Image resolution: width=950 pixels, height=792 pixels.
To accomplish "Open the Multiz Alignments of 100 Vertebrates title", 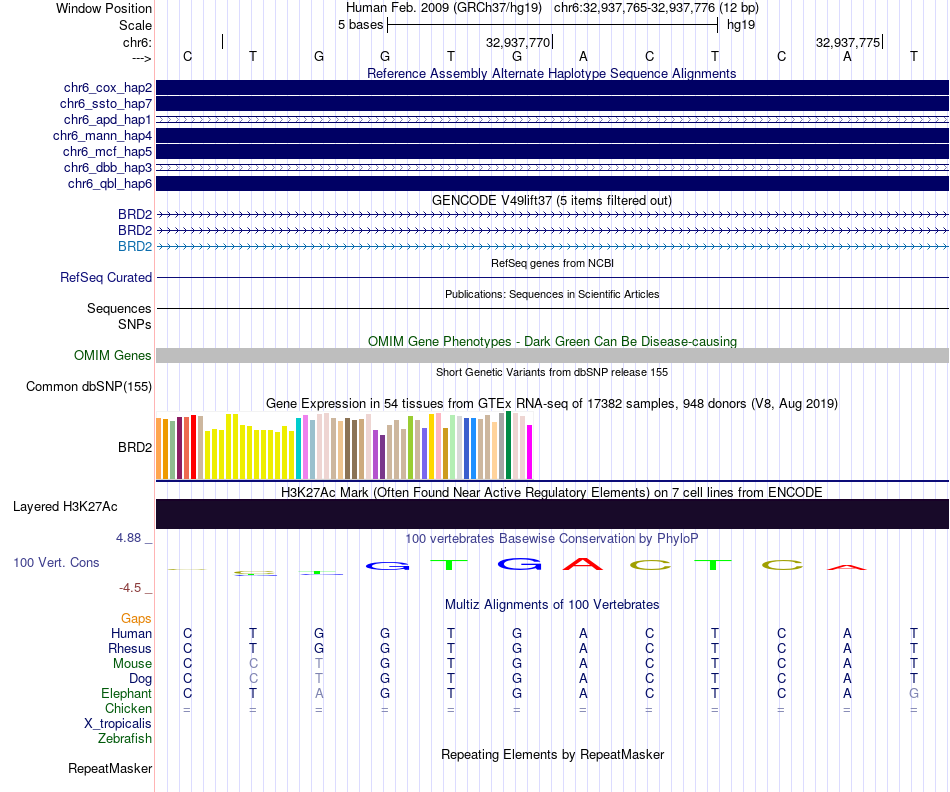I will point(551,605).
